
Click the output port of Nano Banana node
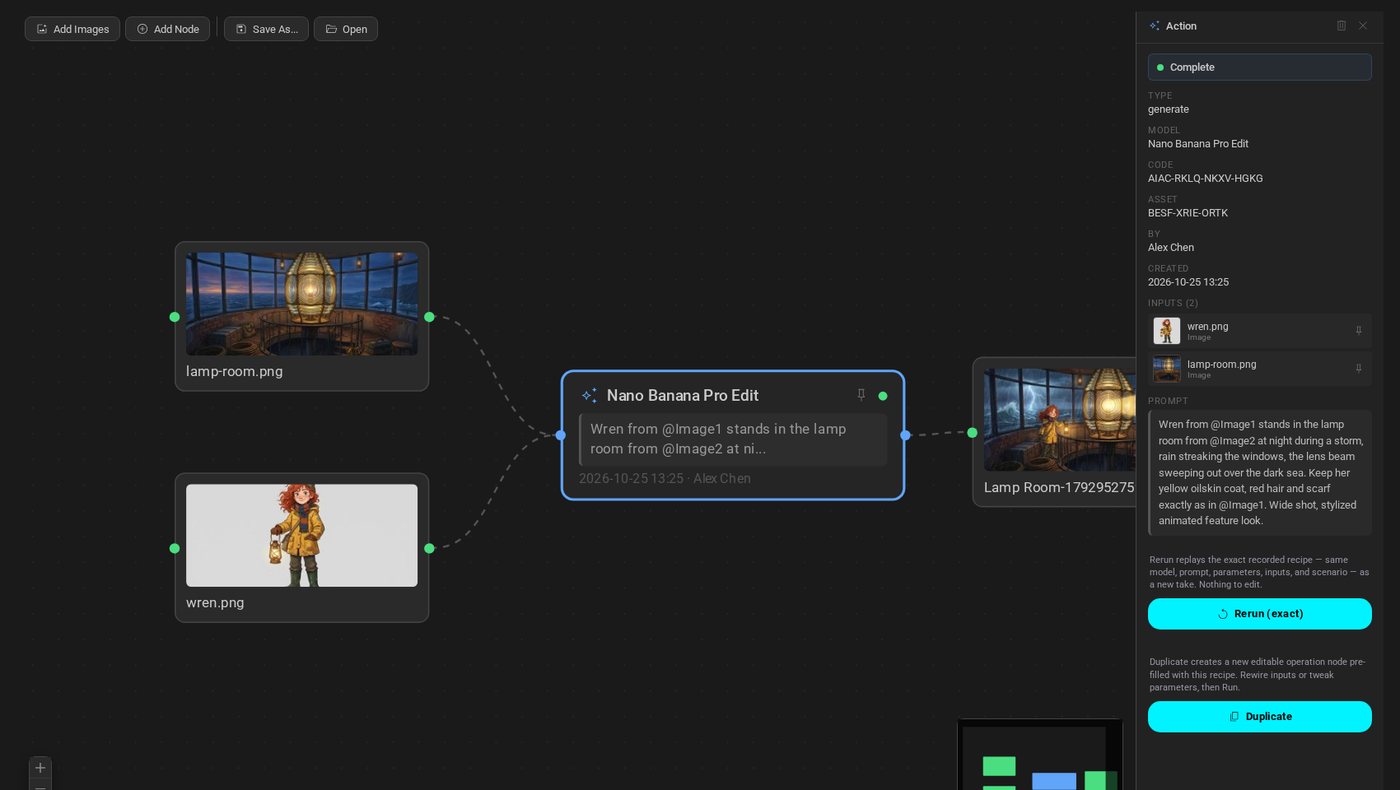tap(905, 435)
